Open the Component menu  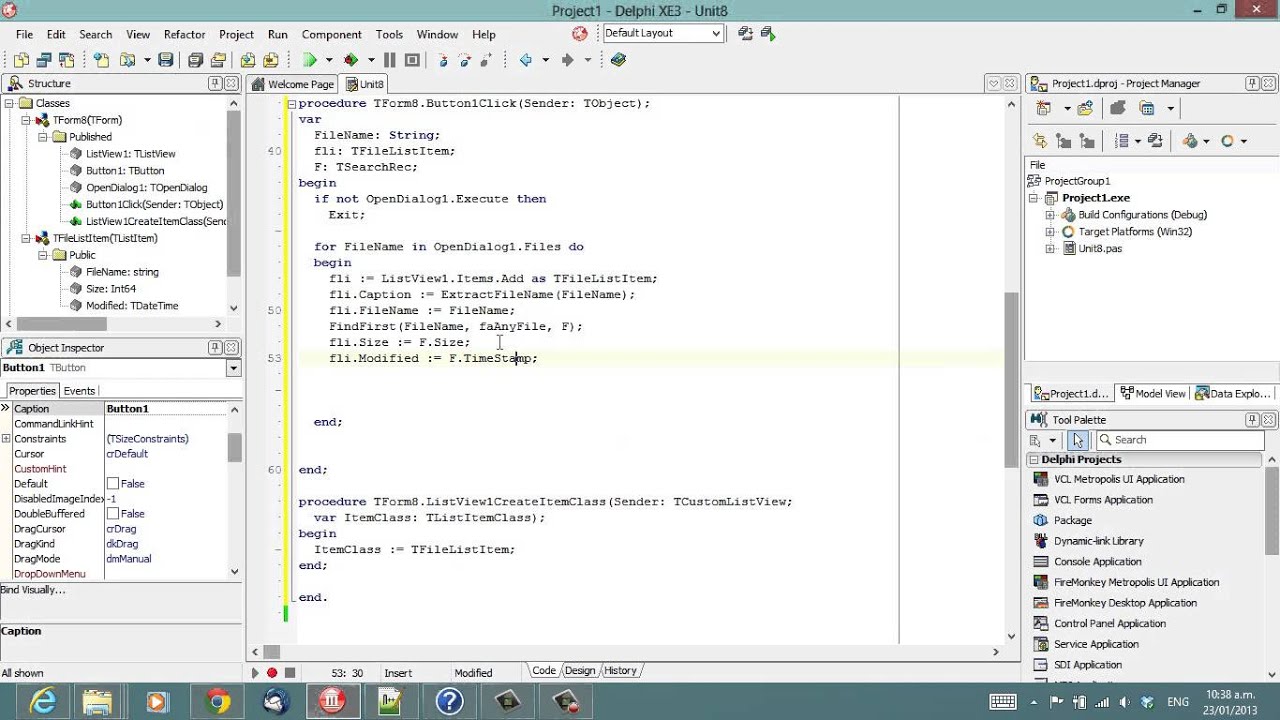[331, 34]
